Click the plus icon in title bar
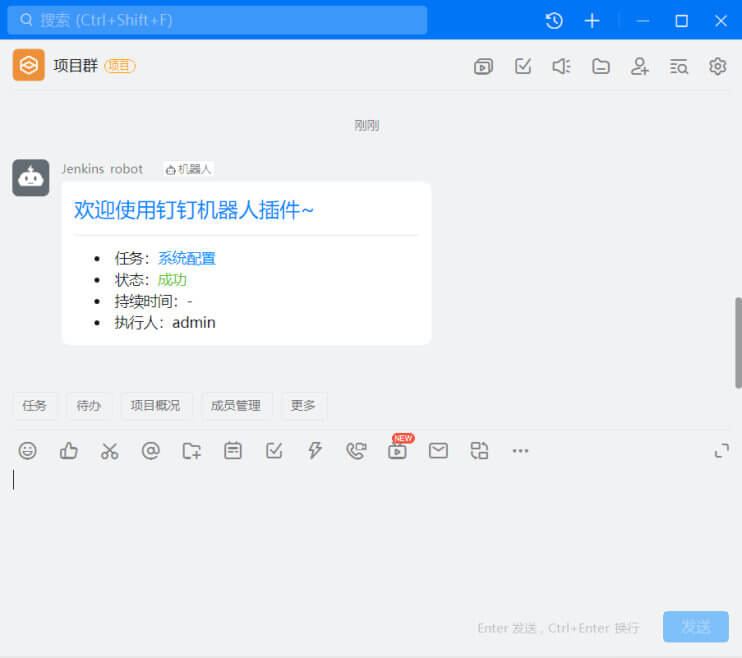 pyautogui.click(x=592, y=20)
